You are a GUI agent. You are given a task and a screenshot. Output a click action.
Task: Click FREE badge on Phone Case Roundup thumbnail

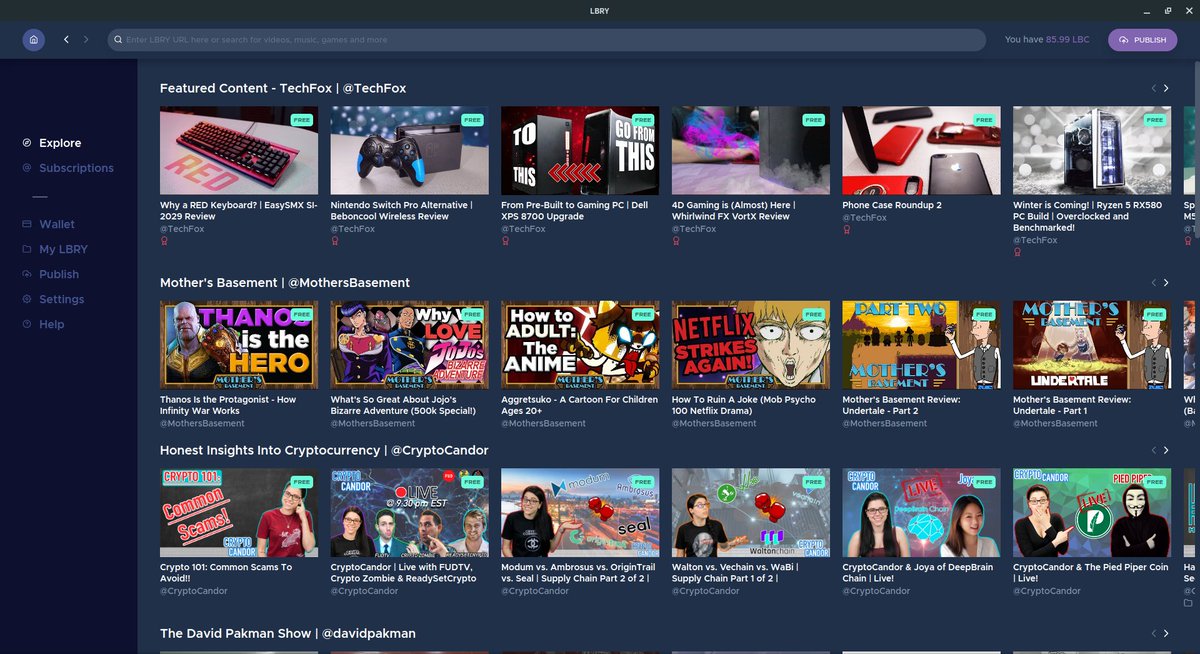(984, 119)
